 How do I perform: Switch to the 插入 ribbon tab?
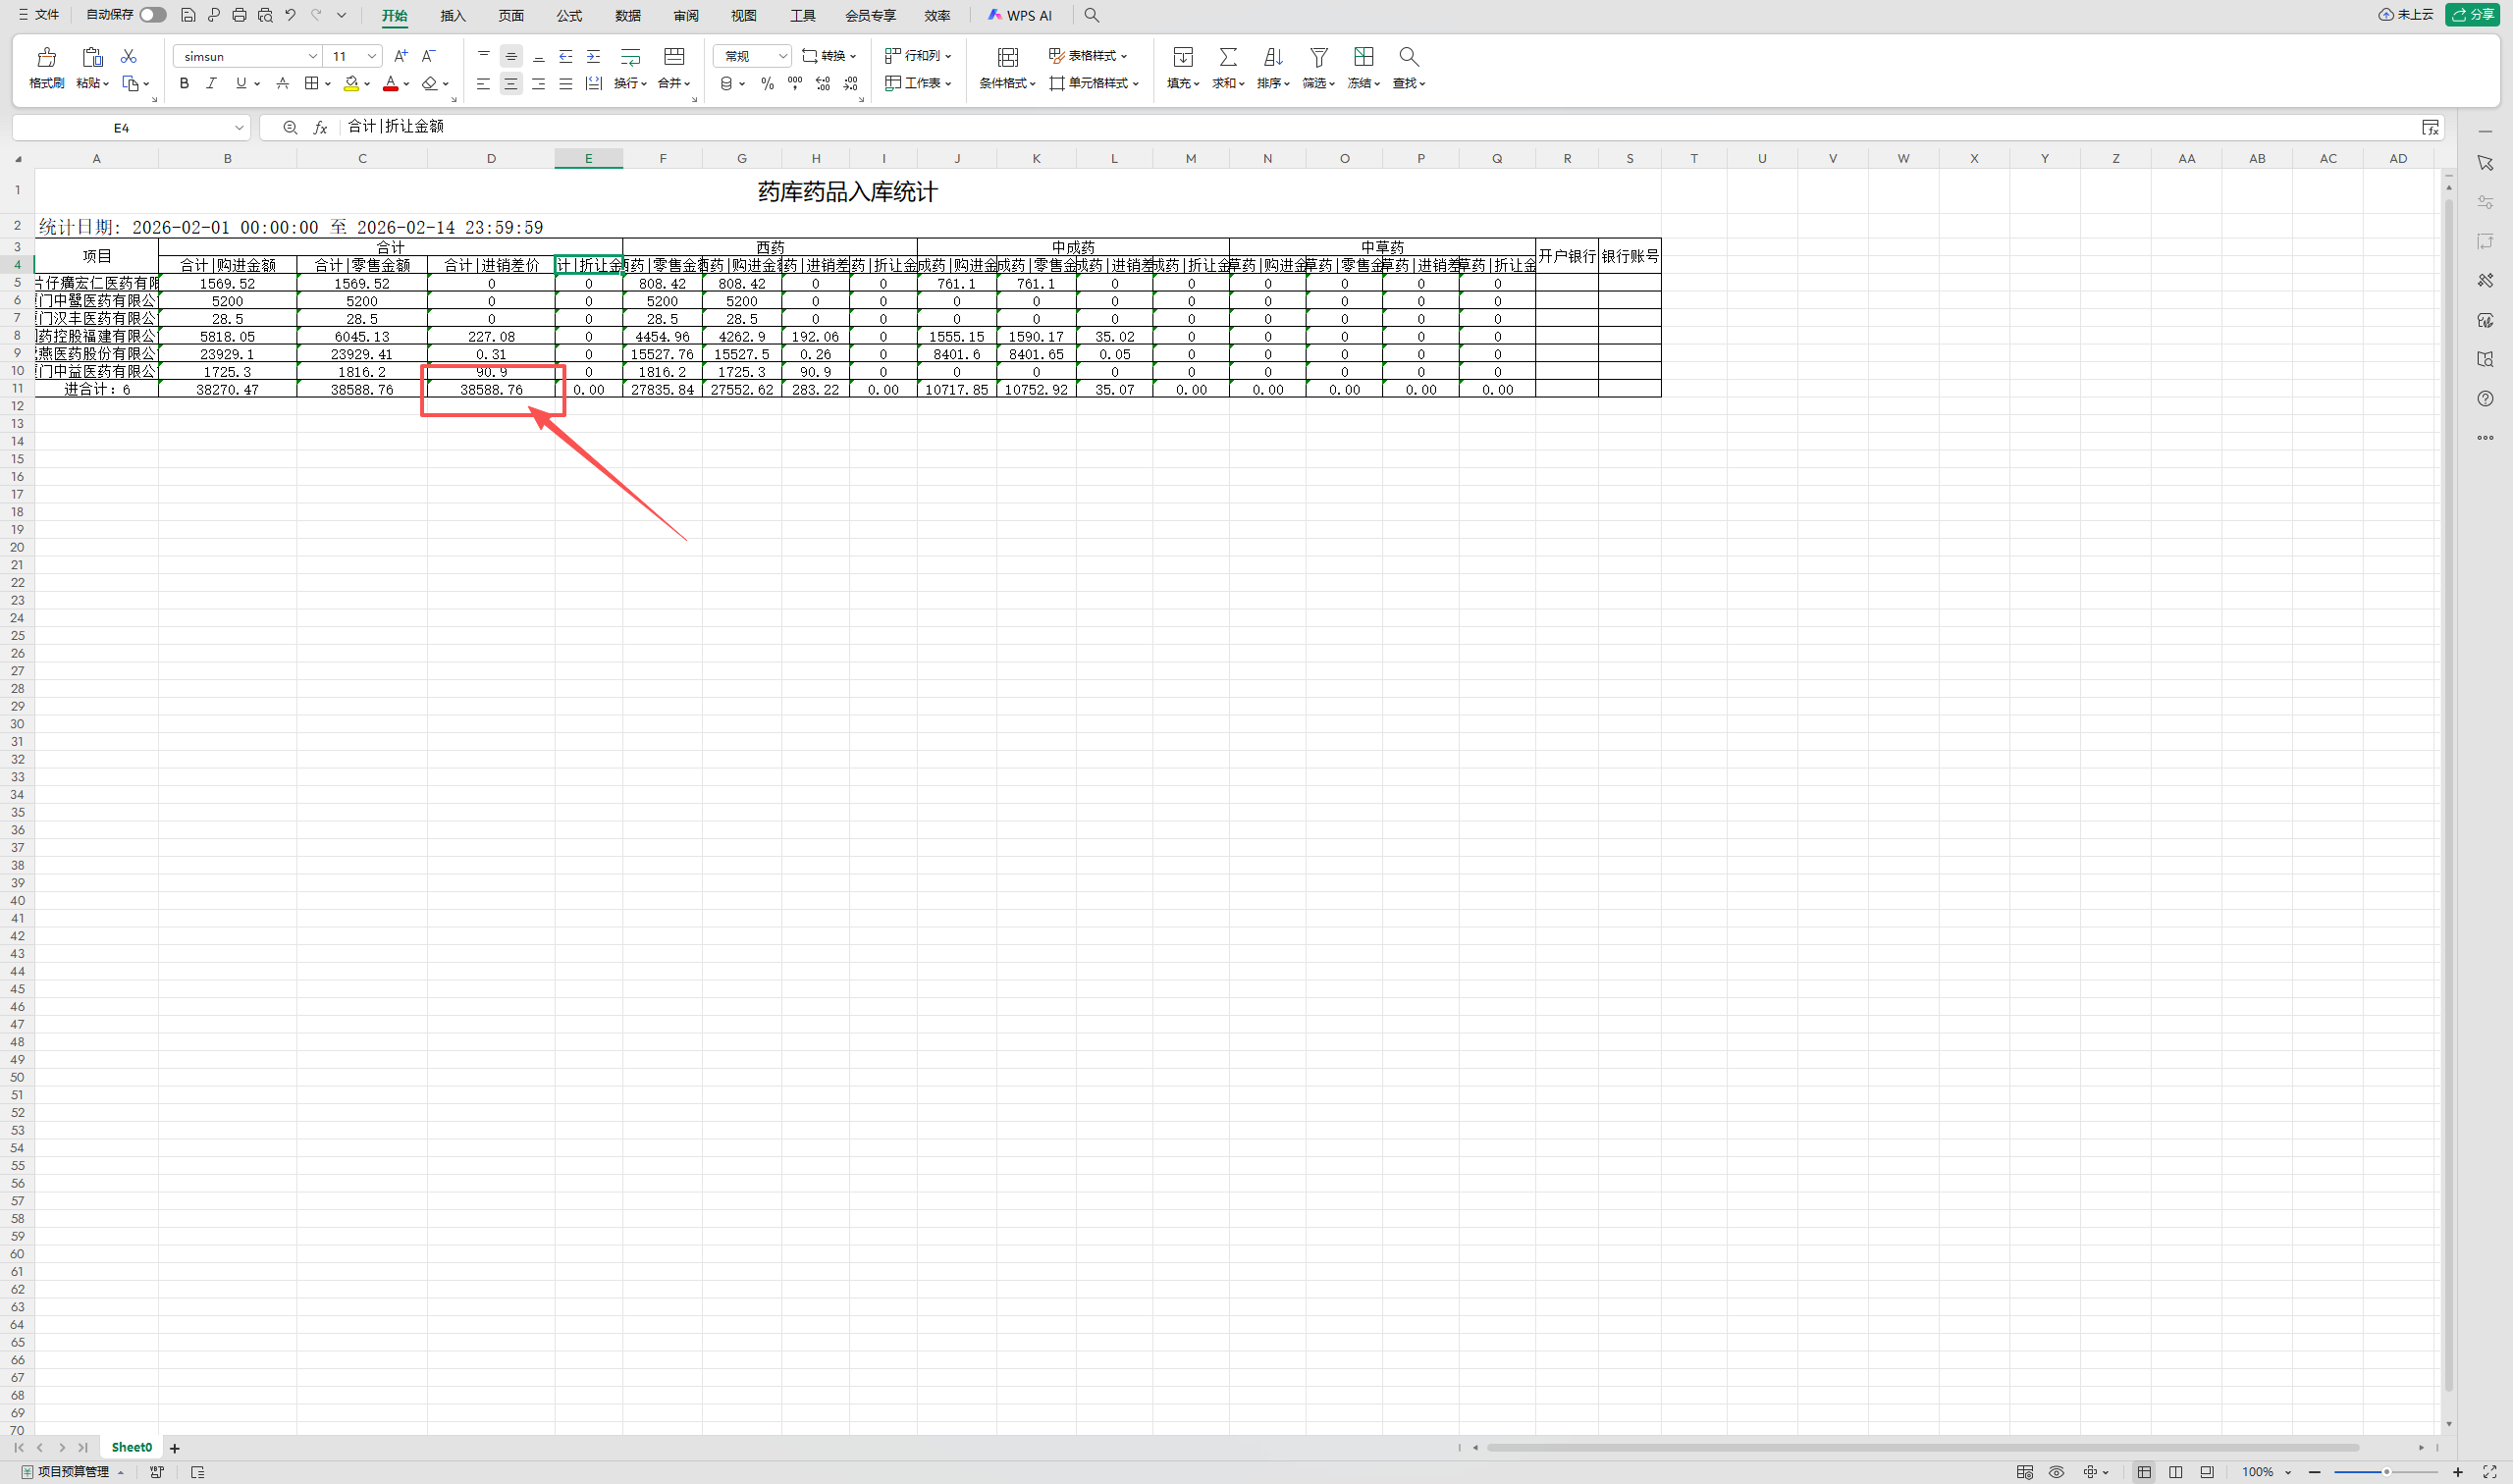pos(453,16)
